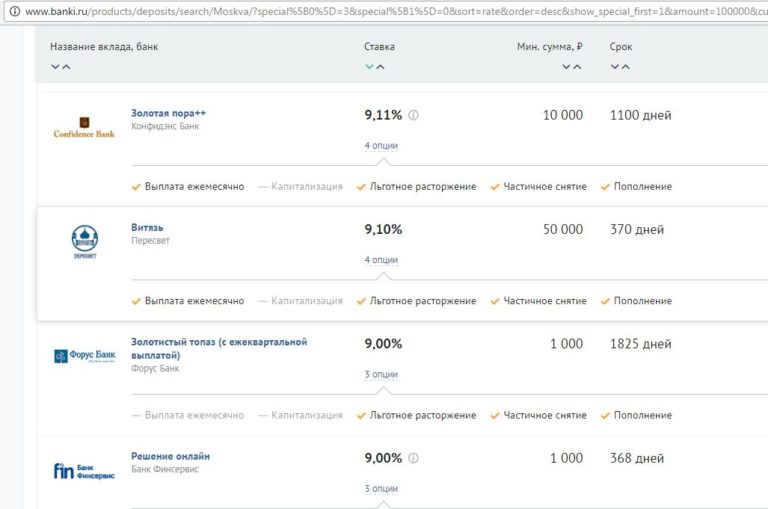Open info icon next to 9,11% rate
Screen dimensions: 768x509
pos(414,115)
